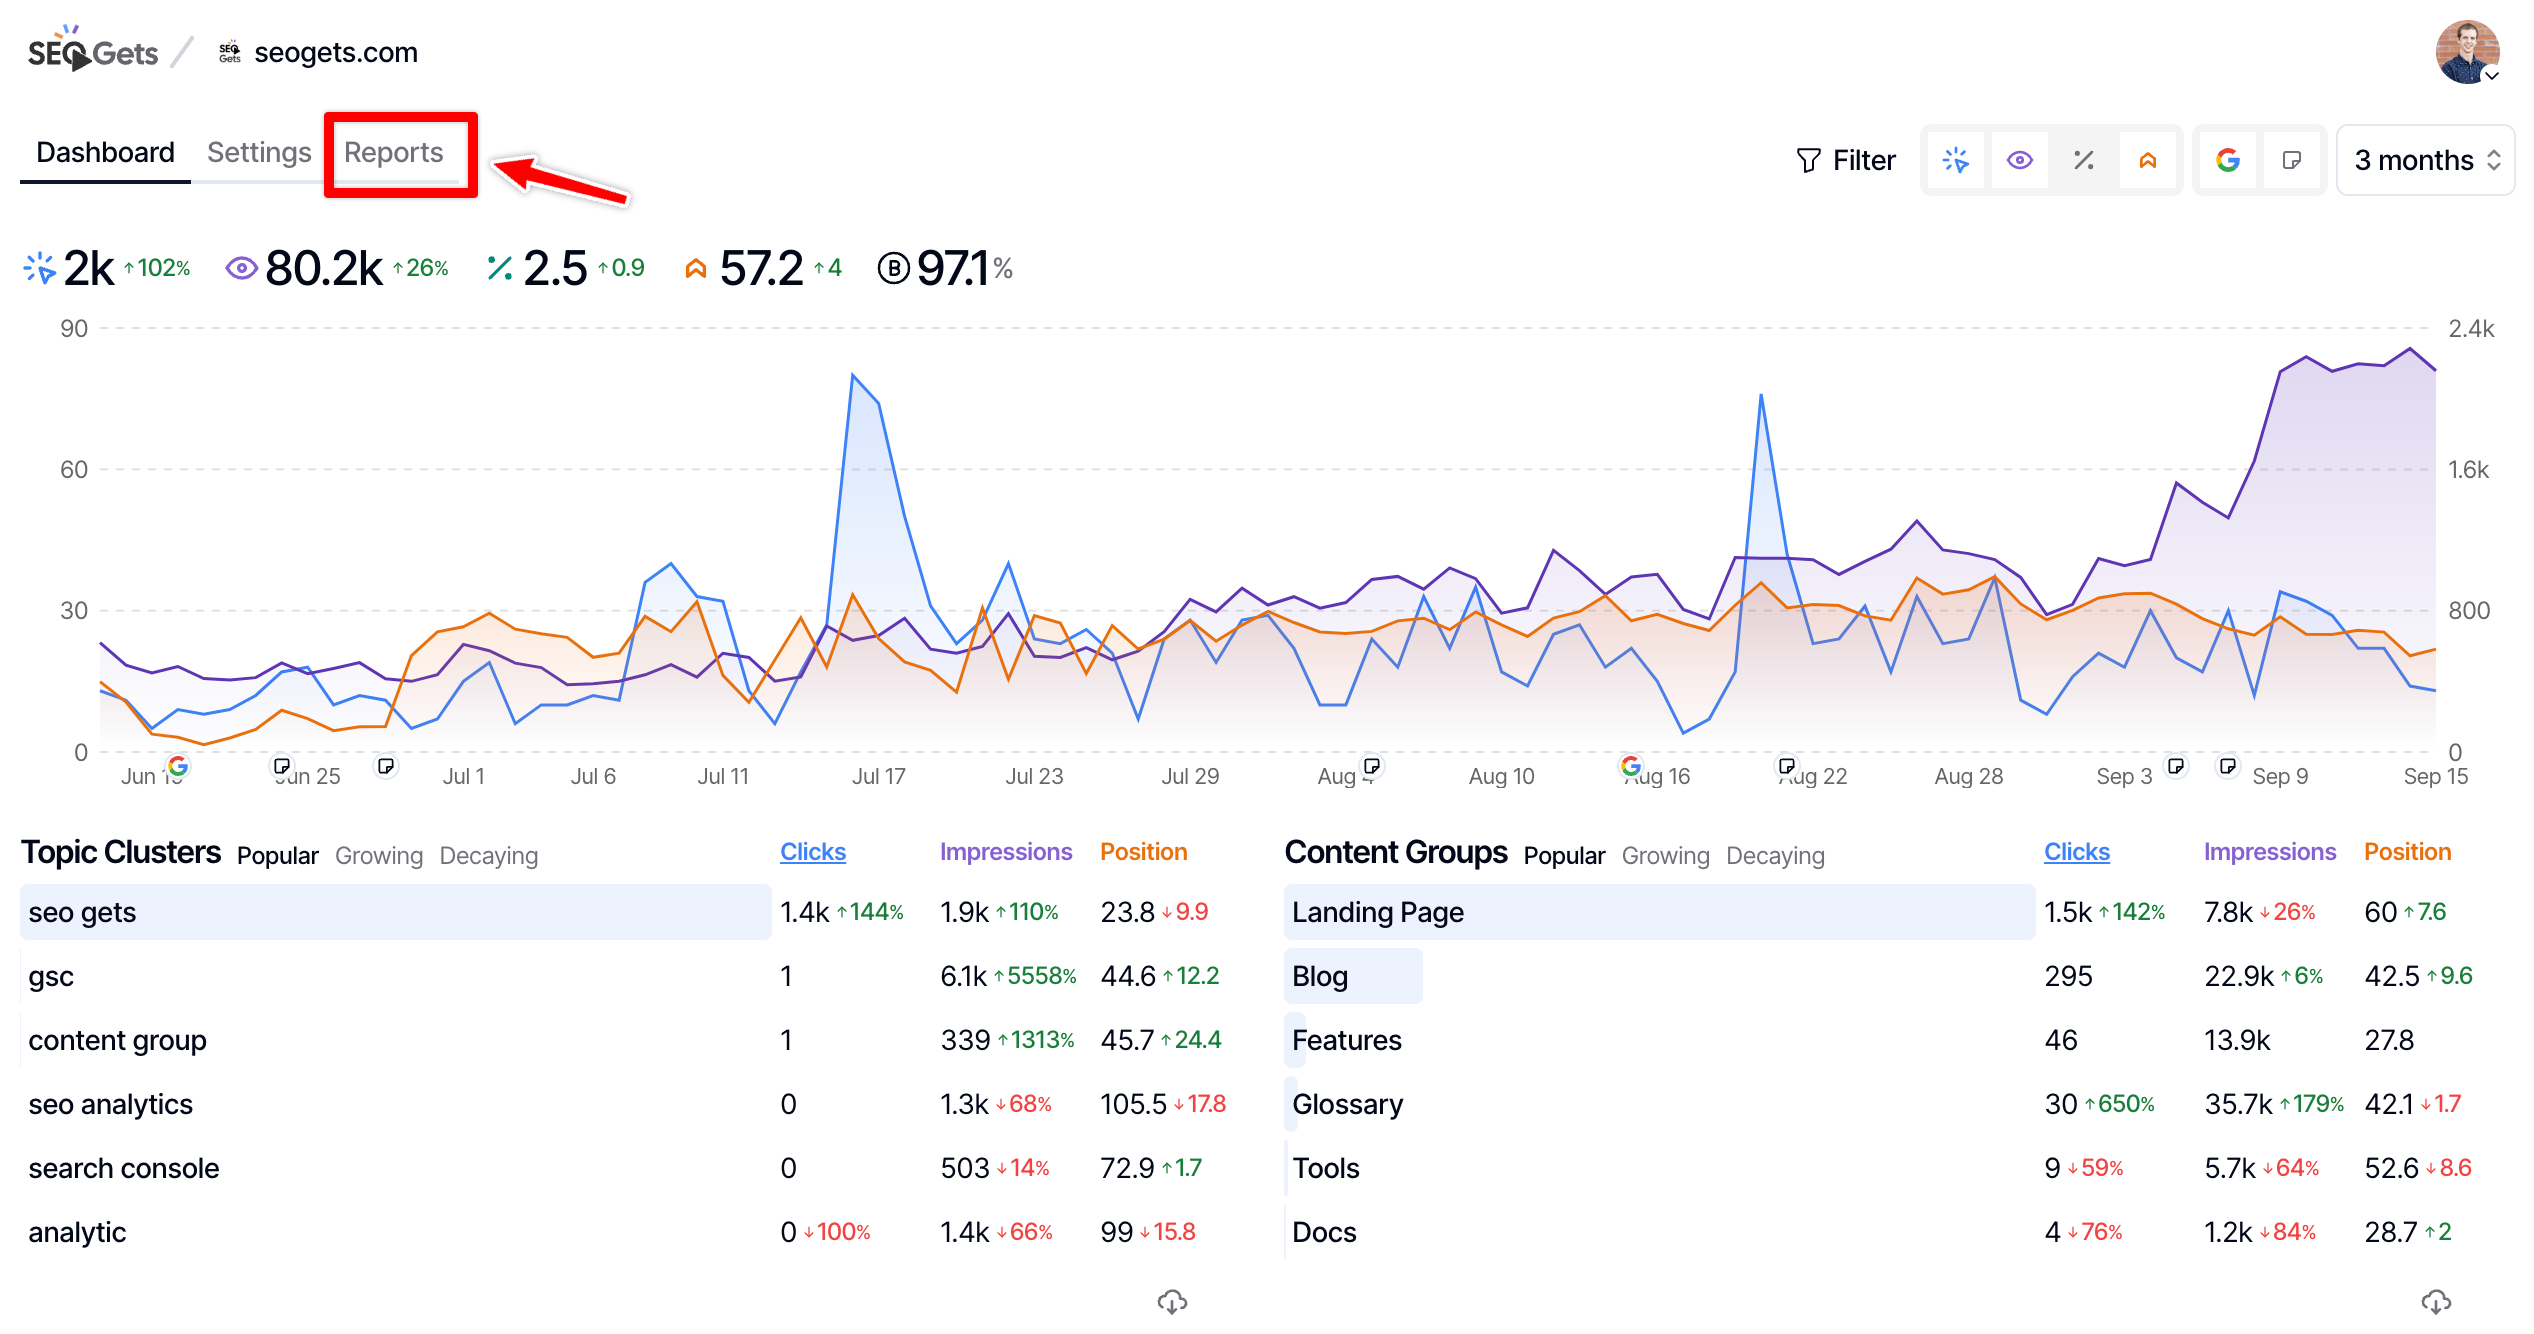This screenshot has width=2534, height=1334.
Task: Toggle impressions visibility with the eye icon
Action: [2020, 159]
